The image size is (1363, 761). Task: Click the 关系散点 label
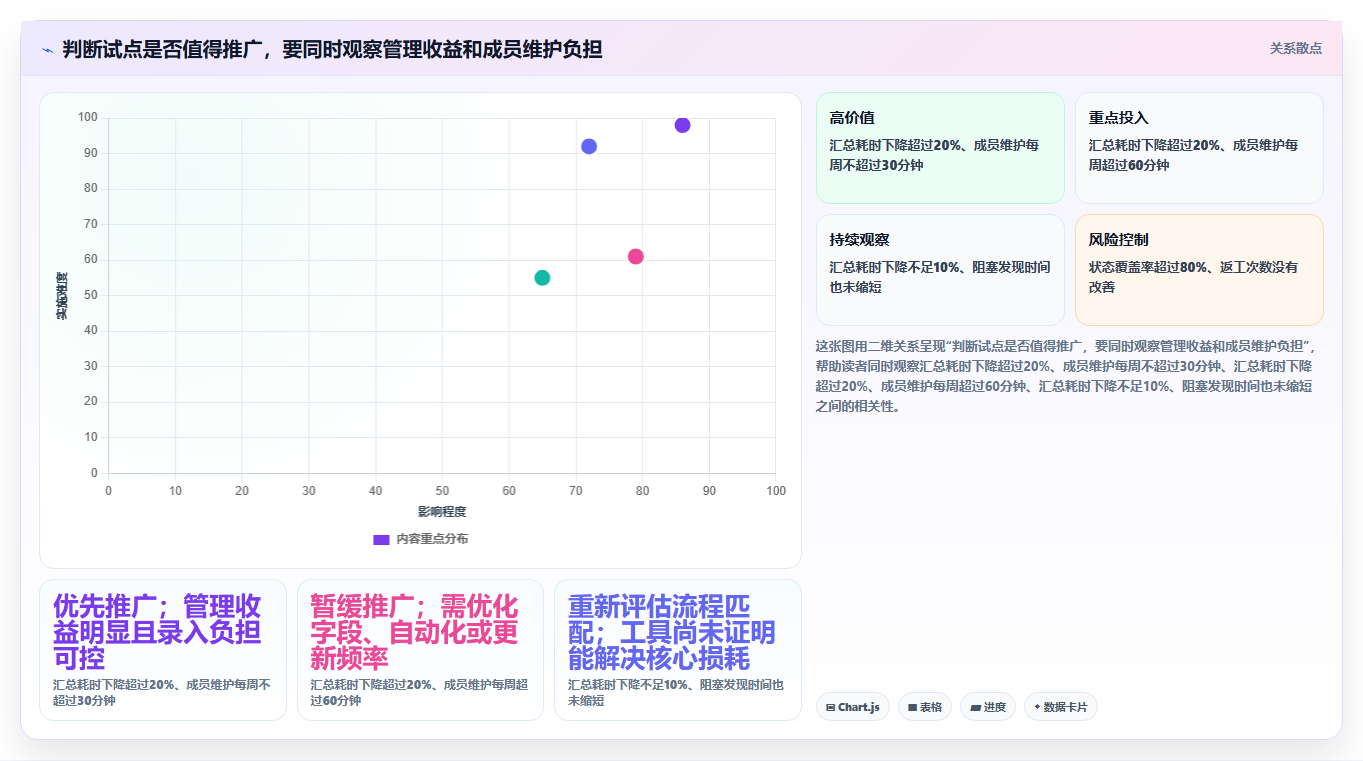[x=1296, y=48]
